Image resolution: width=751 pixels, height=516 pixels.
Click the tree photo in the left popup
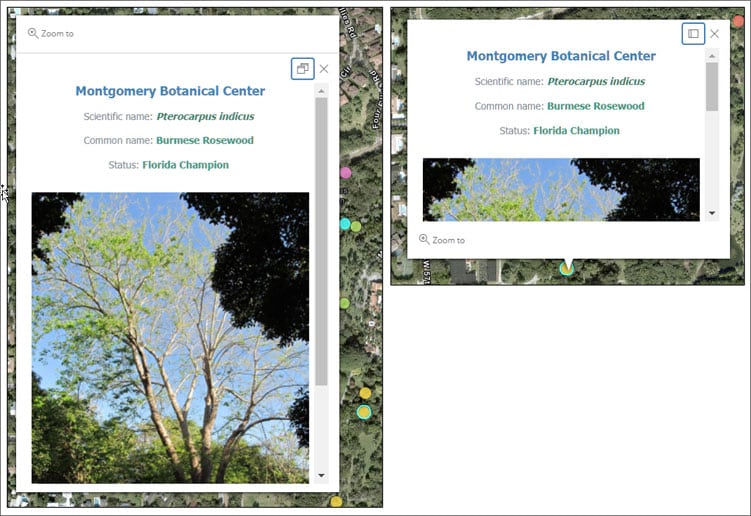170,338
